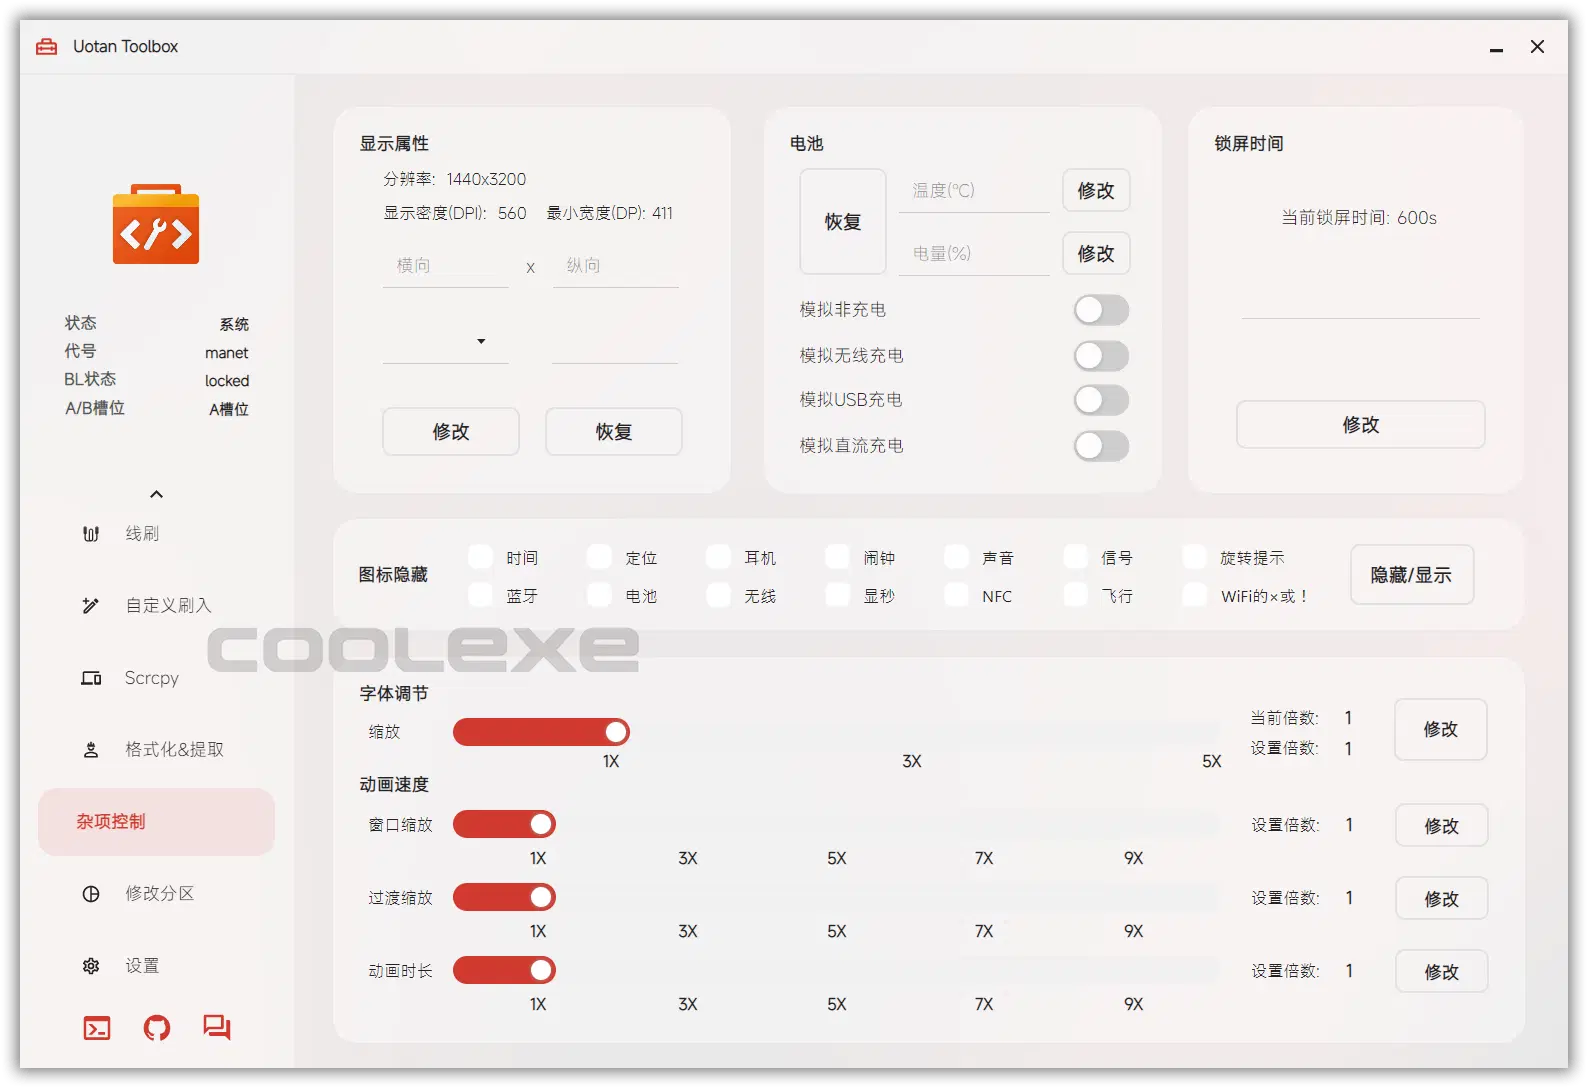Click the 隐藏/显示 button
This screenshot has width=1588, height=1088.
tap(1411, 575)
